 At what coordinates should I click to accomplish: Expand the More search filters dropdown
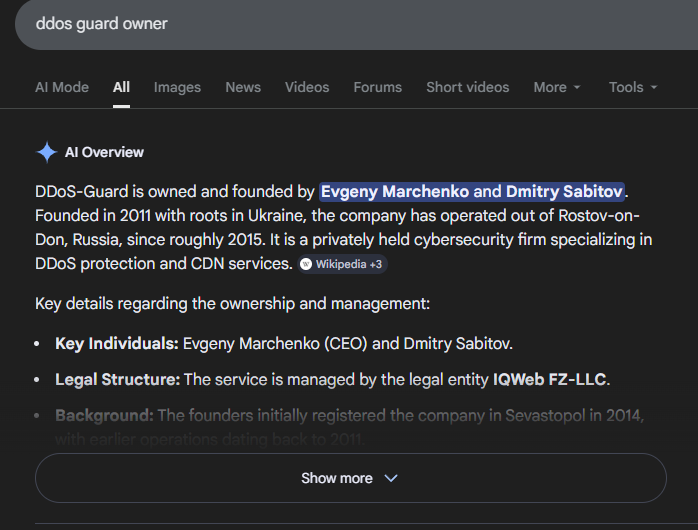click(x=557, y=87)
